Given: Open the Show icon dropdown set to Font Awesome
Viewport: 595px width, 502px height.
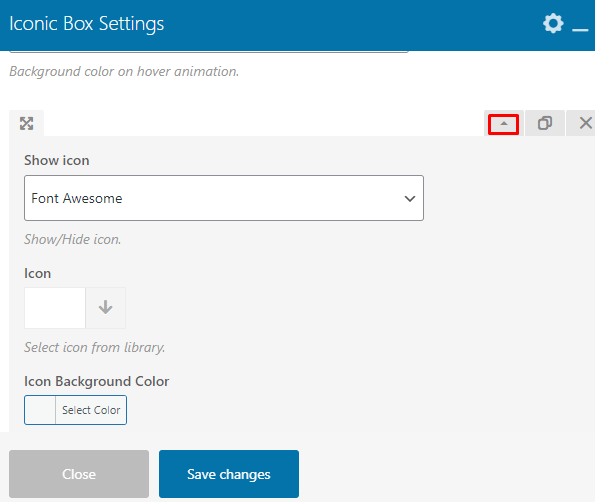Looking at the screenshot, I should 224,198.
